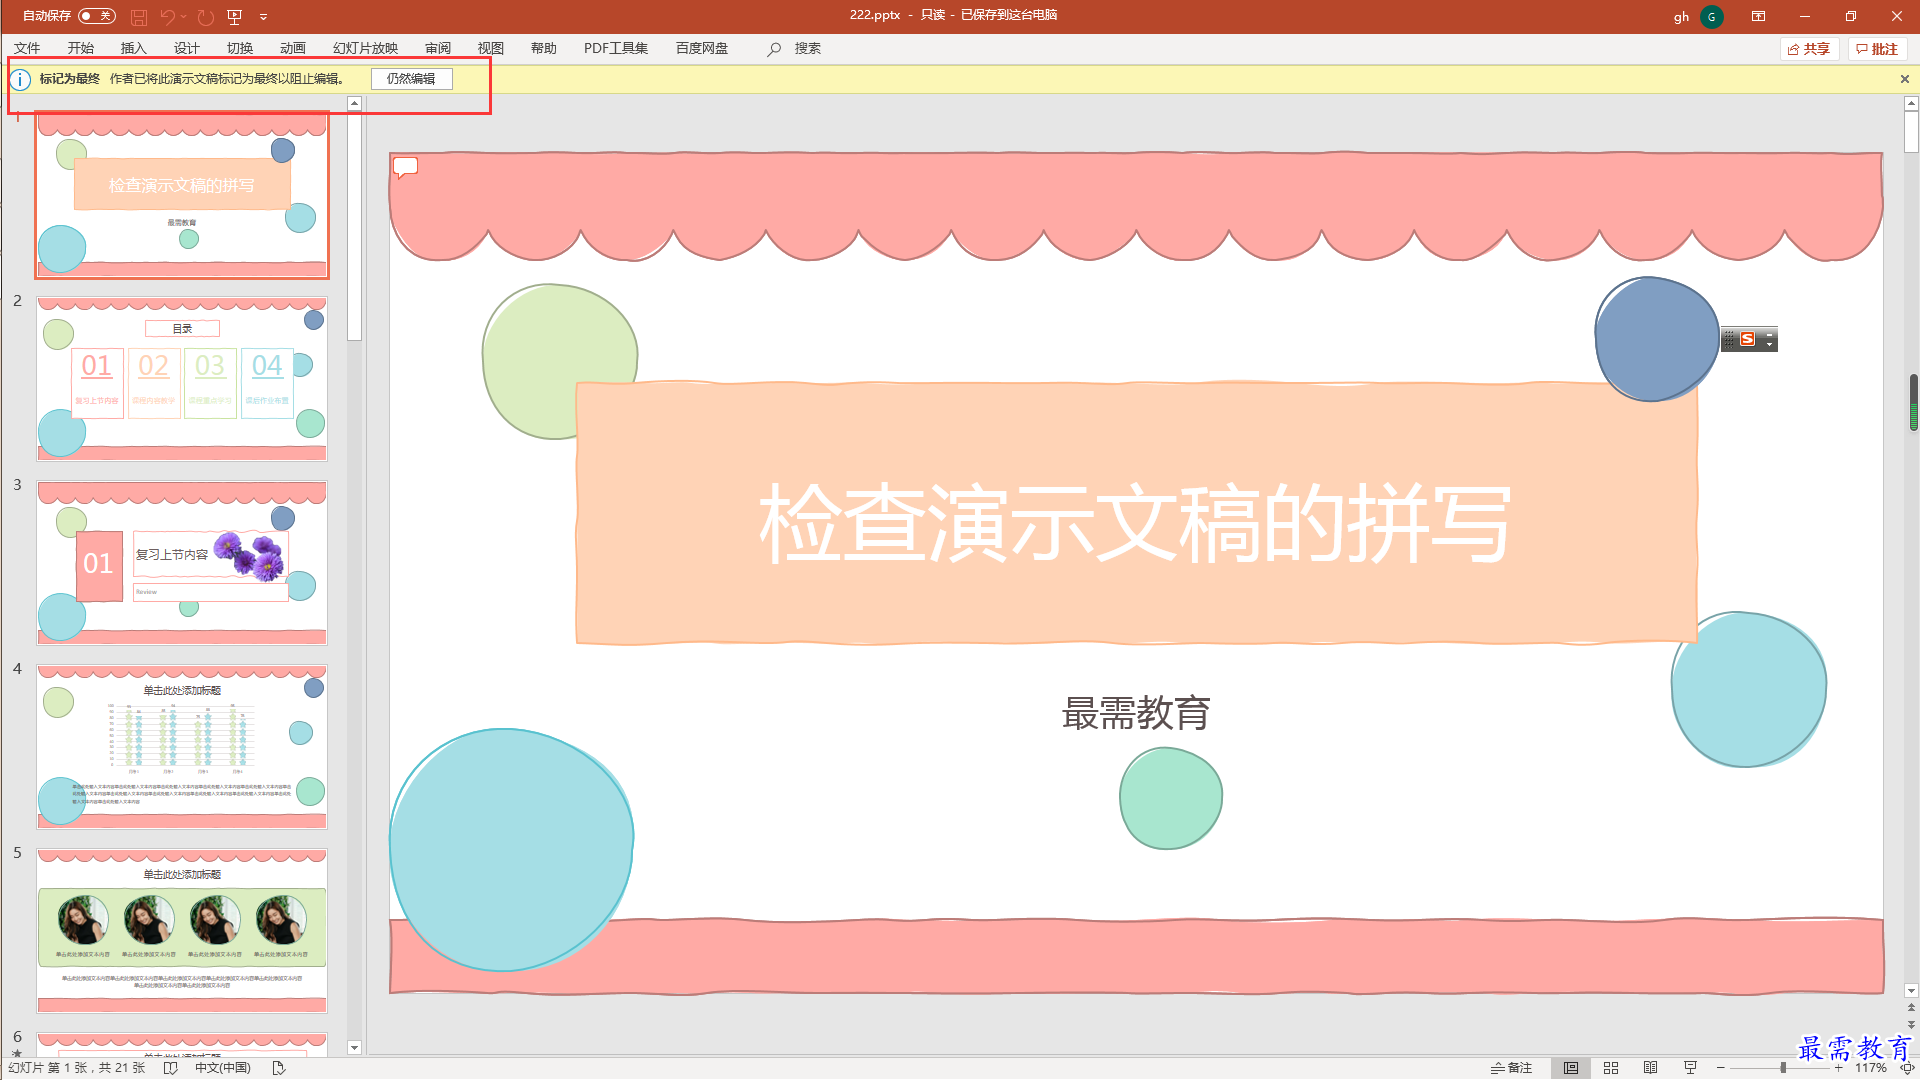The image size is (1920, 1080).
Task: Click the Fit slide to window icon
Action: [x=1907, y=1068]
